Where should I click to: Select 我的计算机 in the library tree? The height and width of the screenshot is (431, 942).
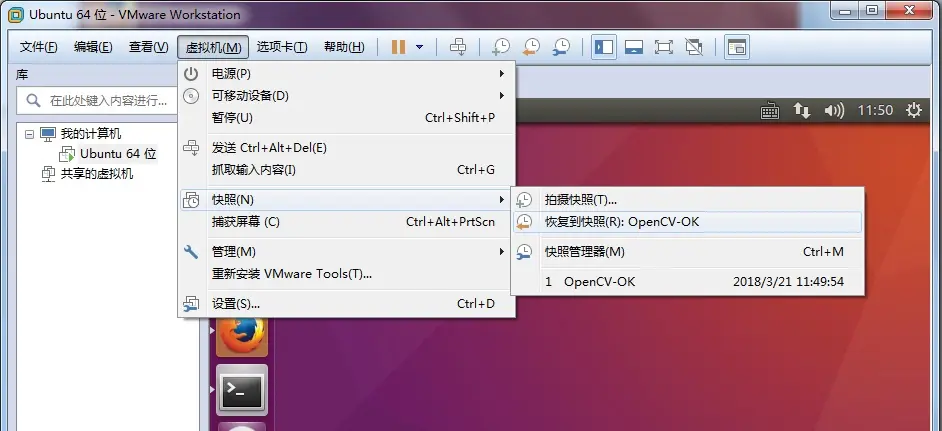tap(91, 134)
